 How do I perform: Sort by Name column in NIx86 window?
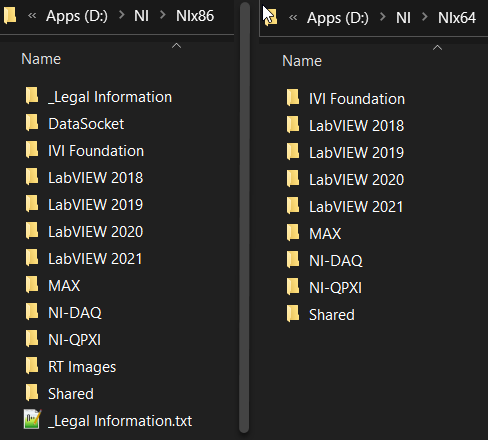pyautogui.click(x=41, y=59)
